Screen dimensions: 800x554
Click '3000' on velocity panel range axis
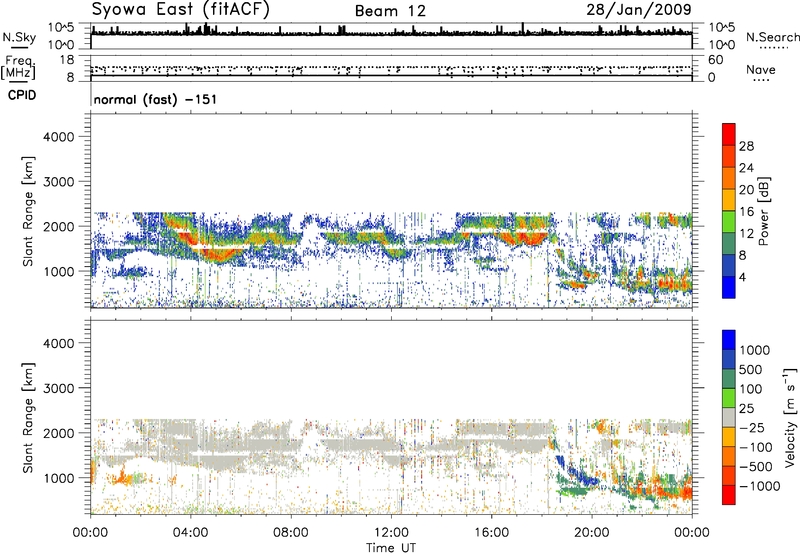58,388
